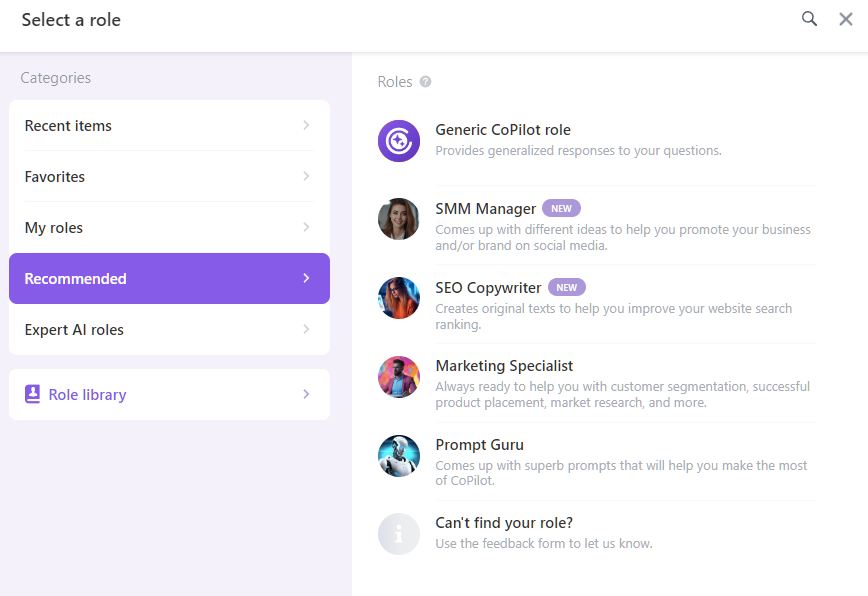This screenshot has width=868, height=596.
Task: Click the info icon beside Can't find your role
Action: 399,534
